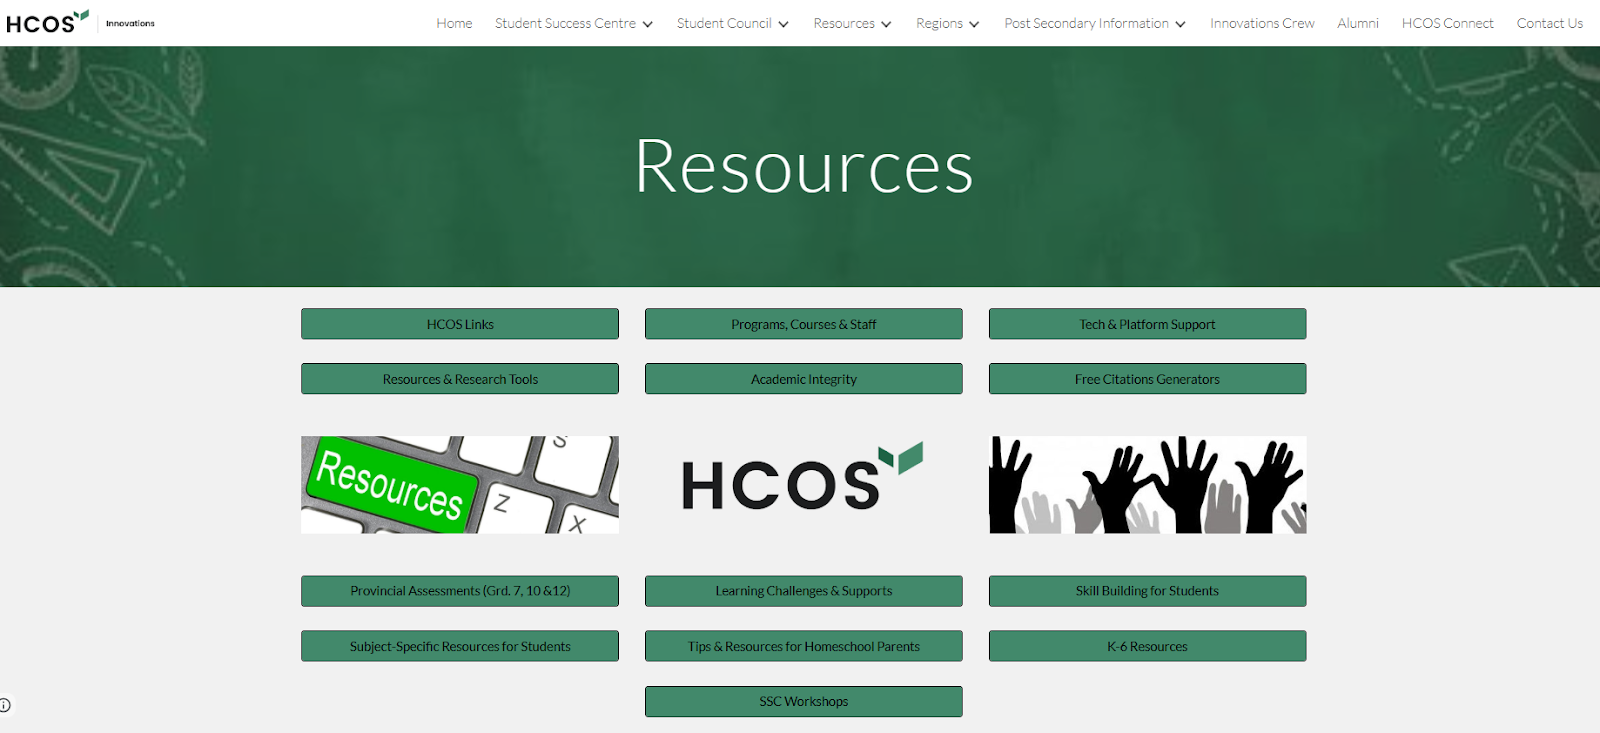
Task: Open HCOS Connect from navigation
Action: click(1447, 23)
